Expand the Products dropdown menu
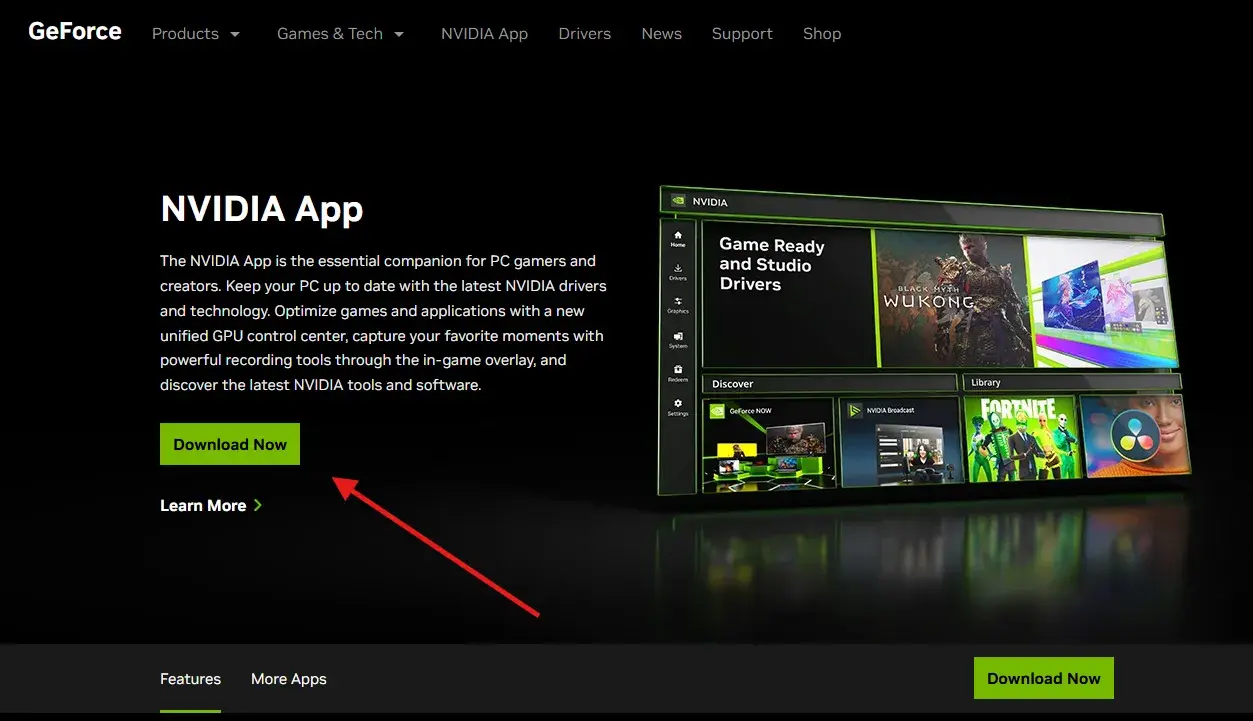Image resolution: width=1253 pixels, height=721 pixels. click(196, 34)
